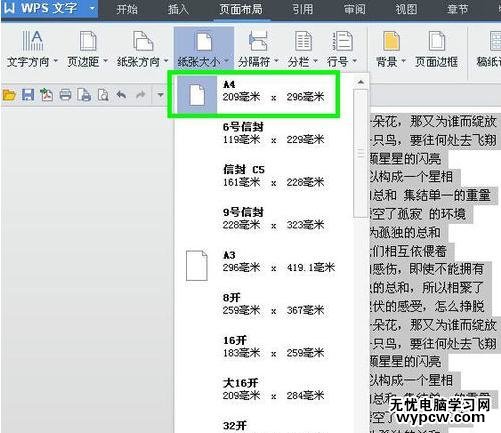Choose 大16开 paper size

pos(263,389)
